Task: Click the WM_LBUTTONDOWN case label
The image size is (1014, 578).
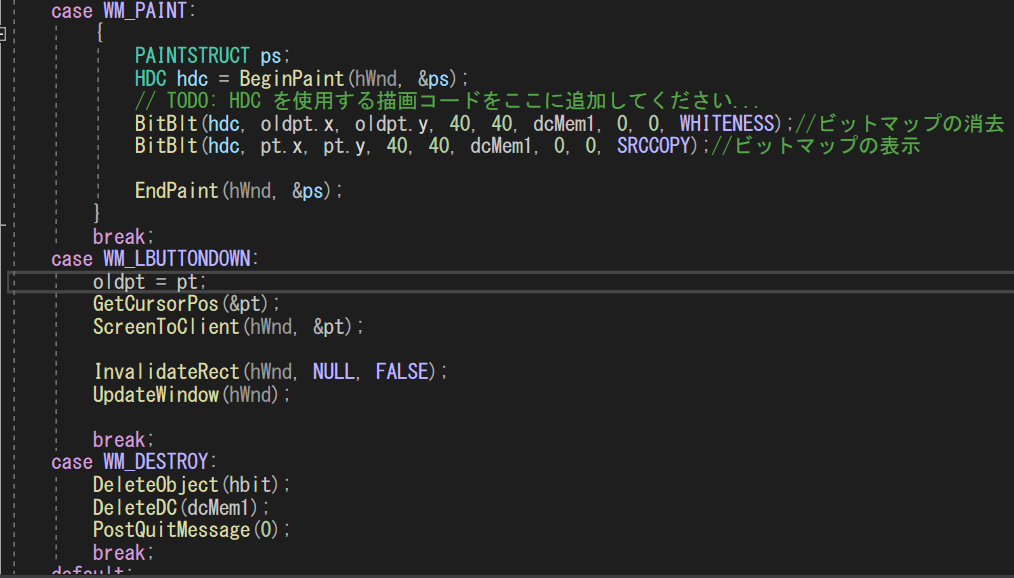Action: 177,259
